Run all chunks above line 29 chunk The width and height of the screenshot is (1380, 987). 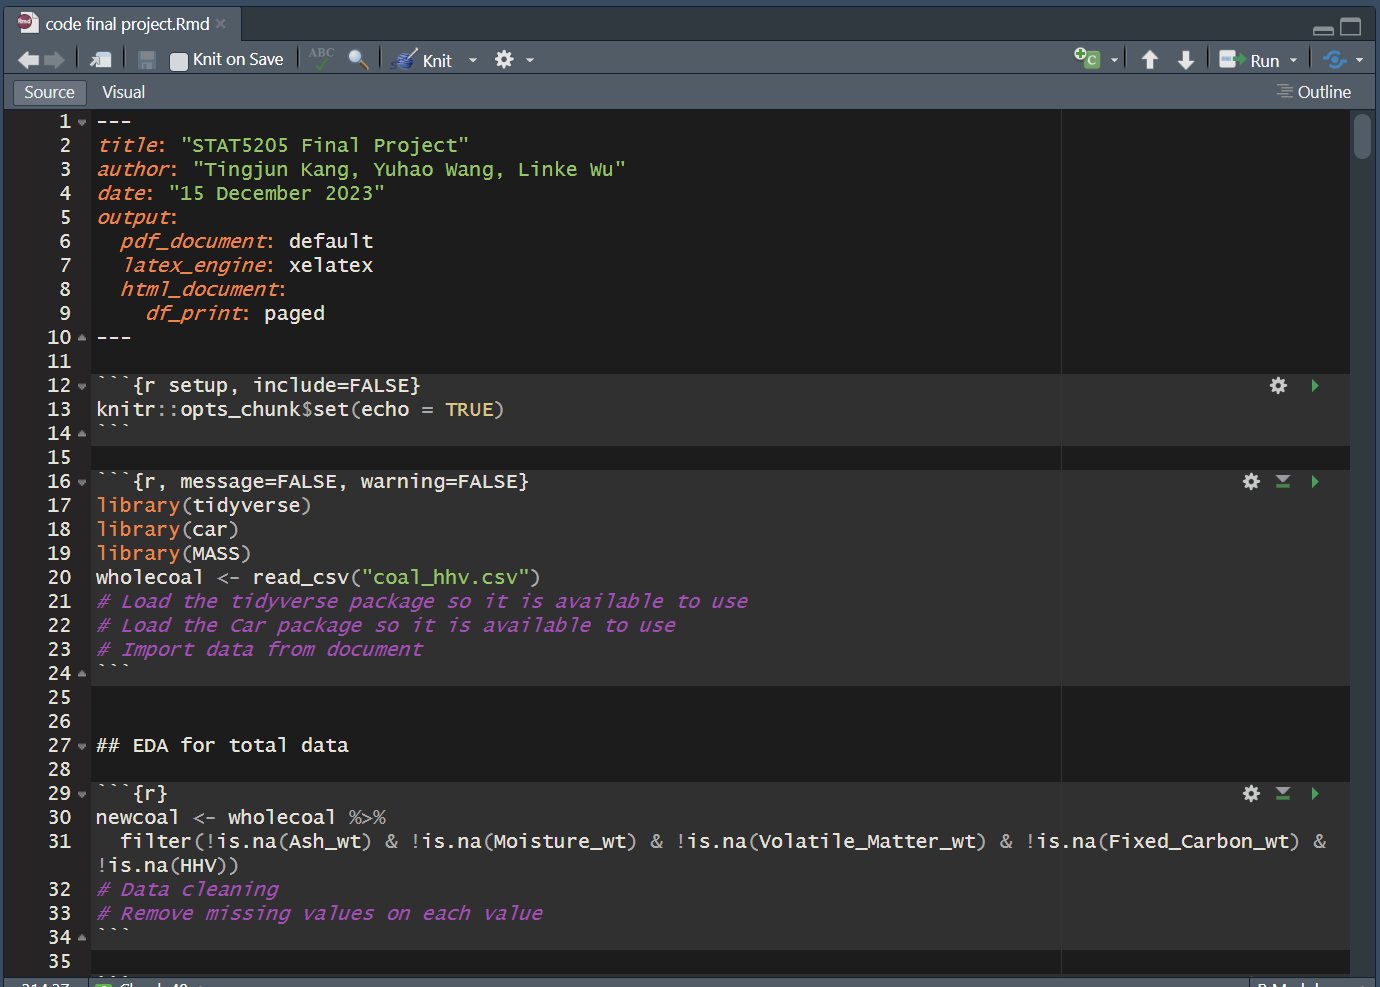pos(1283,793)
